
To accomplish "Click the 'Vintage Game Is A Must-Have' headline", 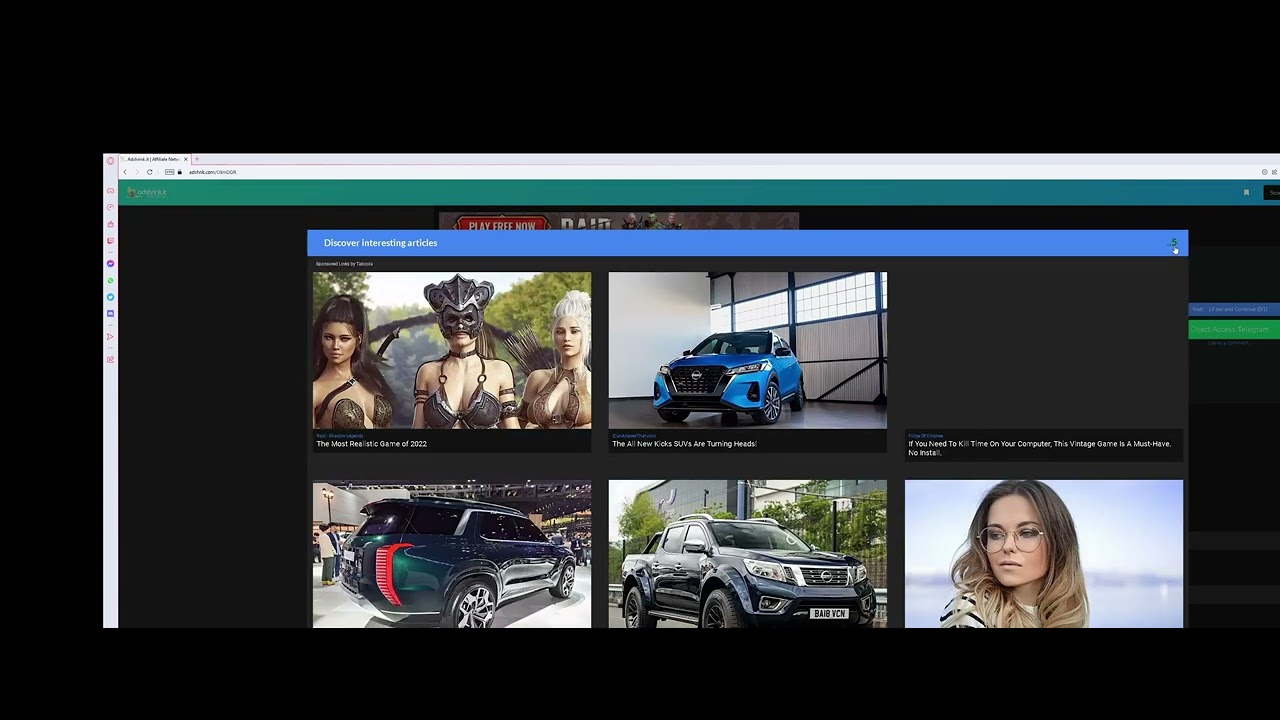I will (x=1039, y=448).
